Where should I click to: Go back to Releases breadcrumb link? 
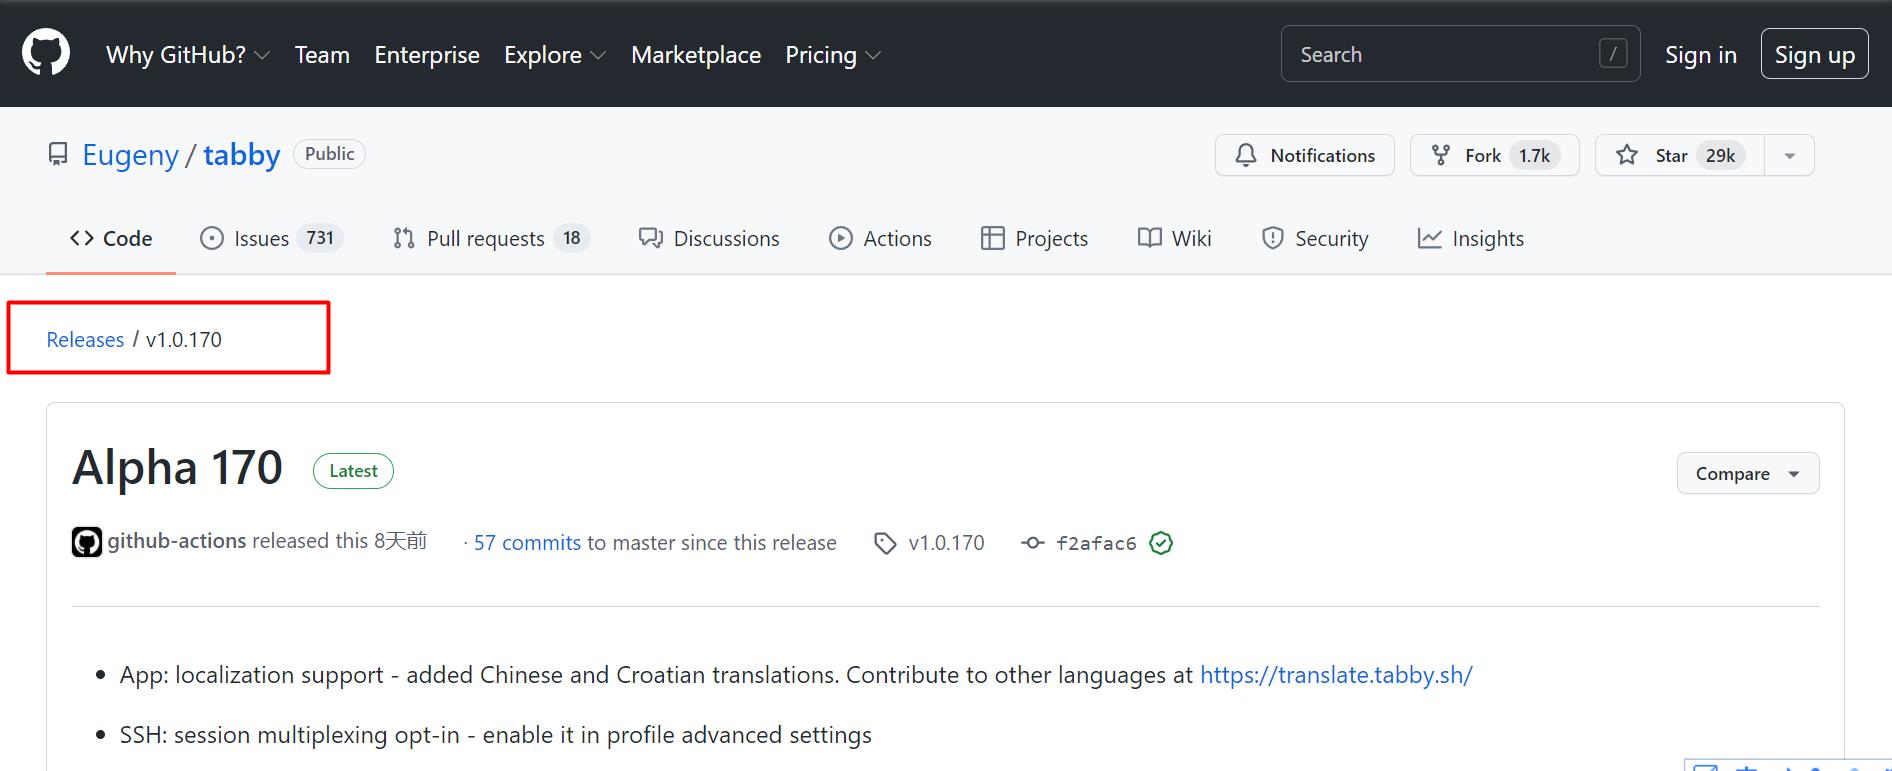coord(85,340)
